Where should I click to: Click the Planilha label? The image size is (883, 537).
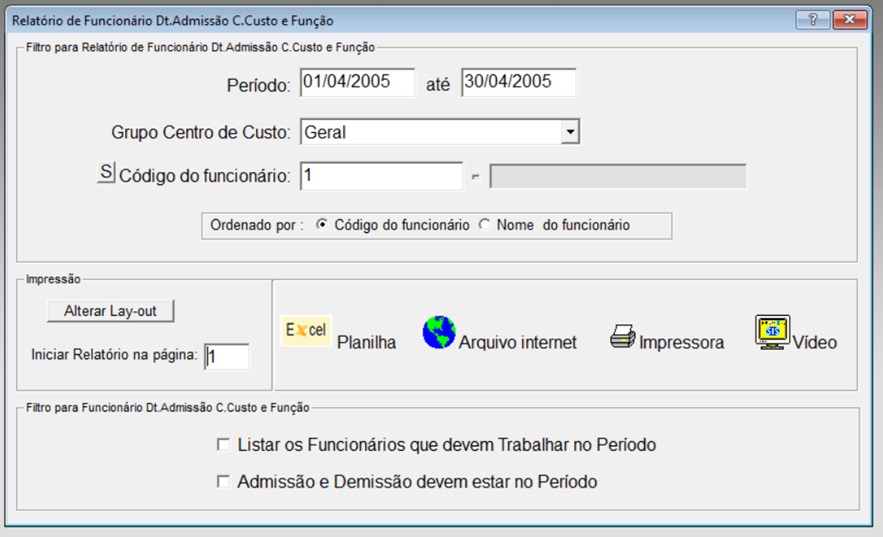click(x=367, y=342)
